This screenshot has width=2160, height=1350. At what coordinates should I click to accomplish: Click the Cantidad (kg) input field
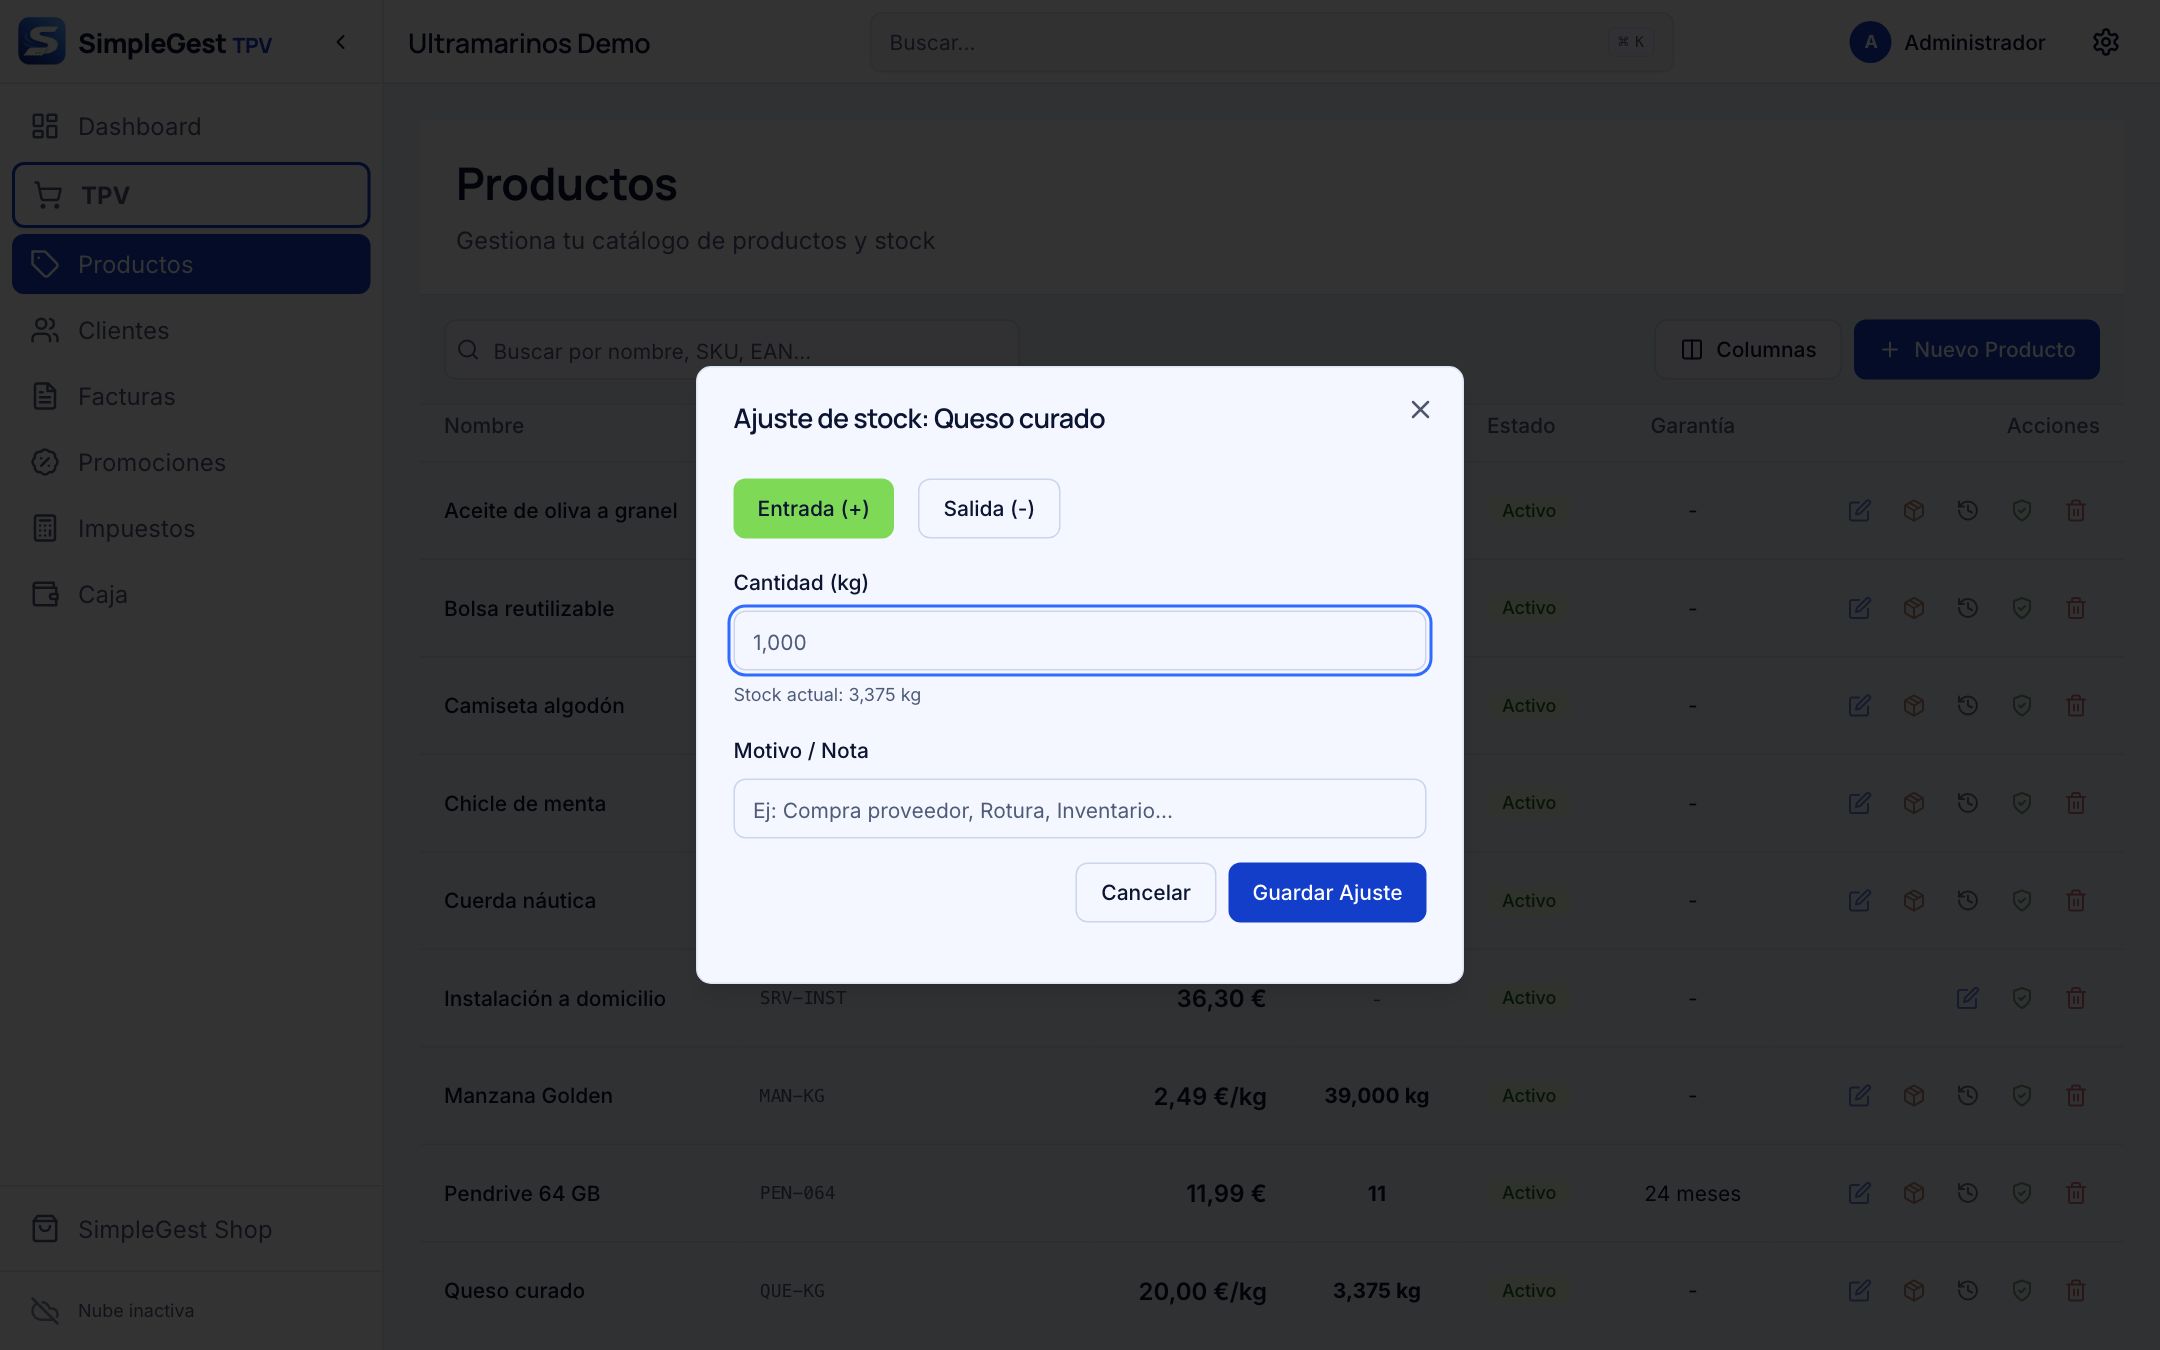1079,641
